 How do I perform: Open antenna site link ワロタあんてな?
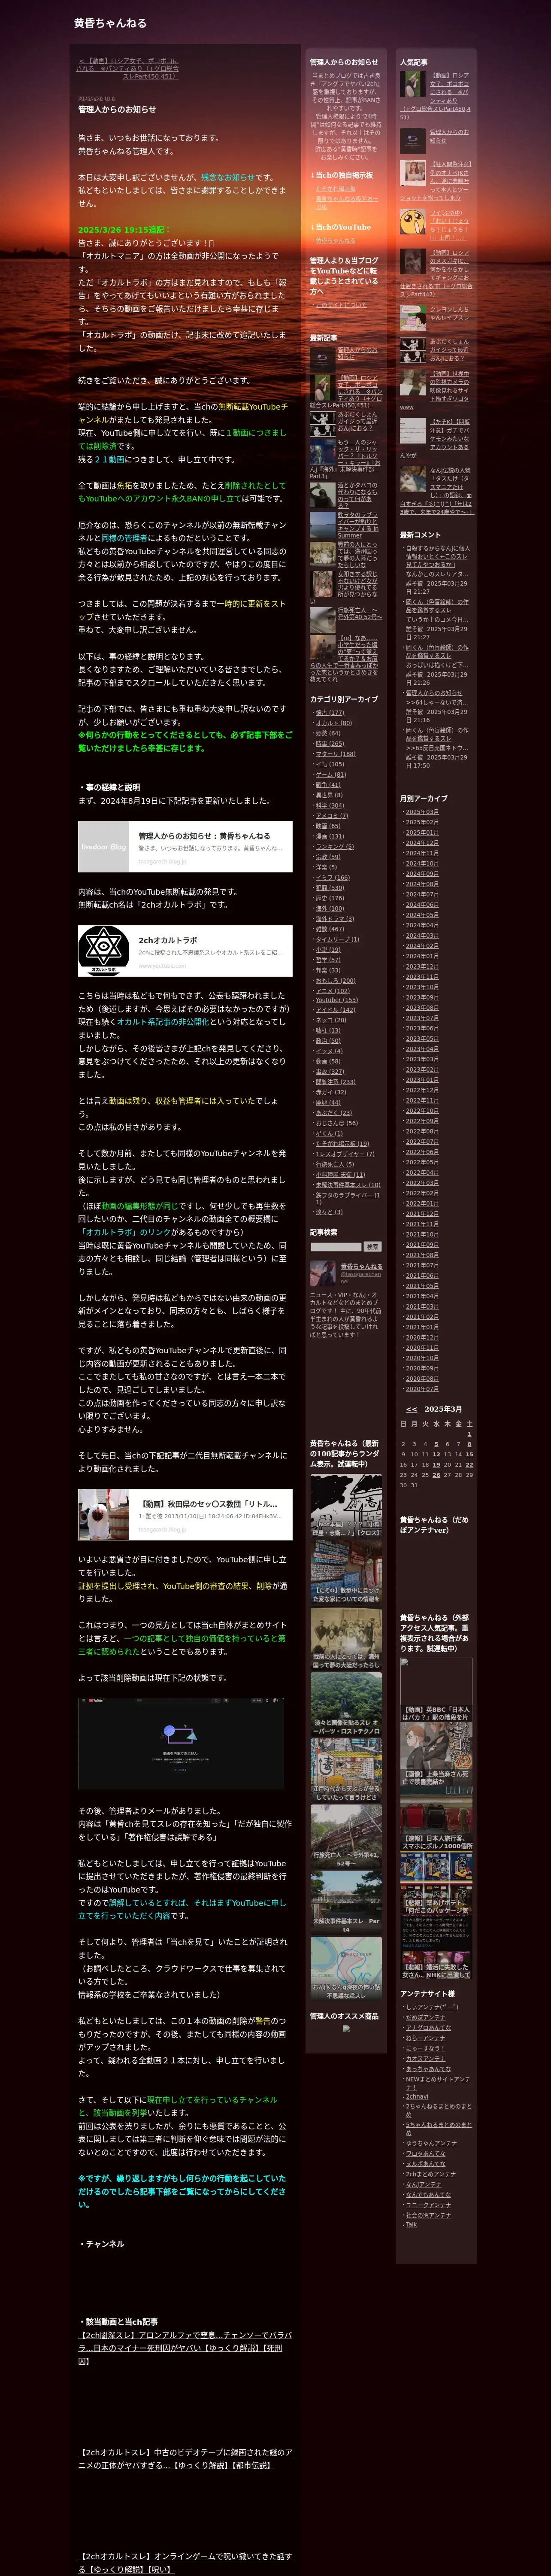[426, 2154]
